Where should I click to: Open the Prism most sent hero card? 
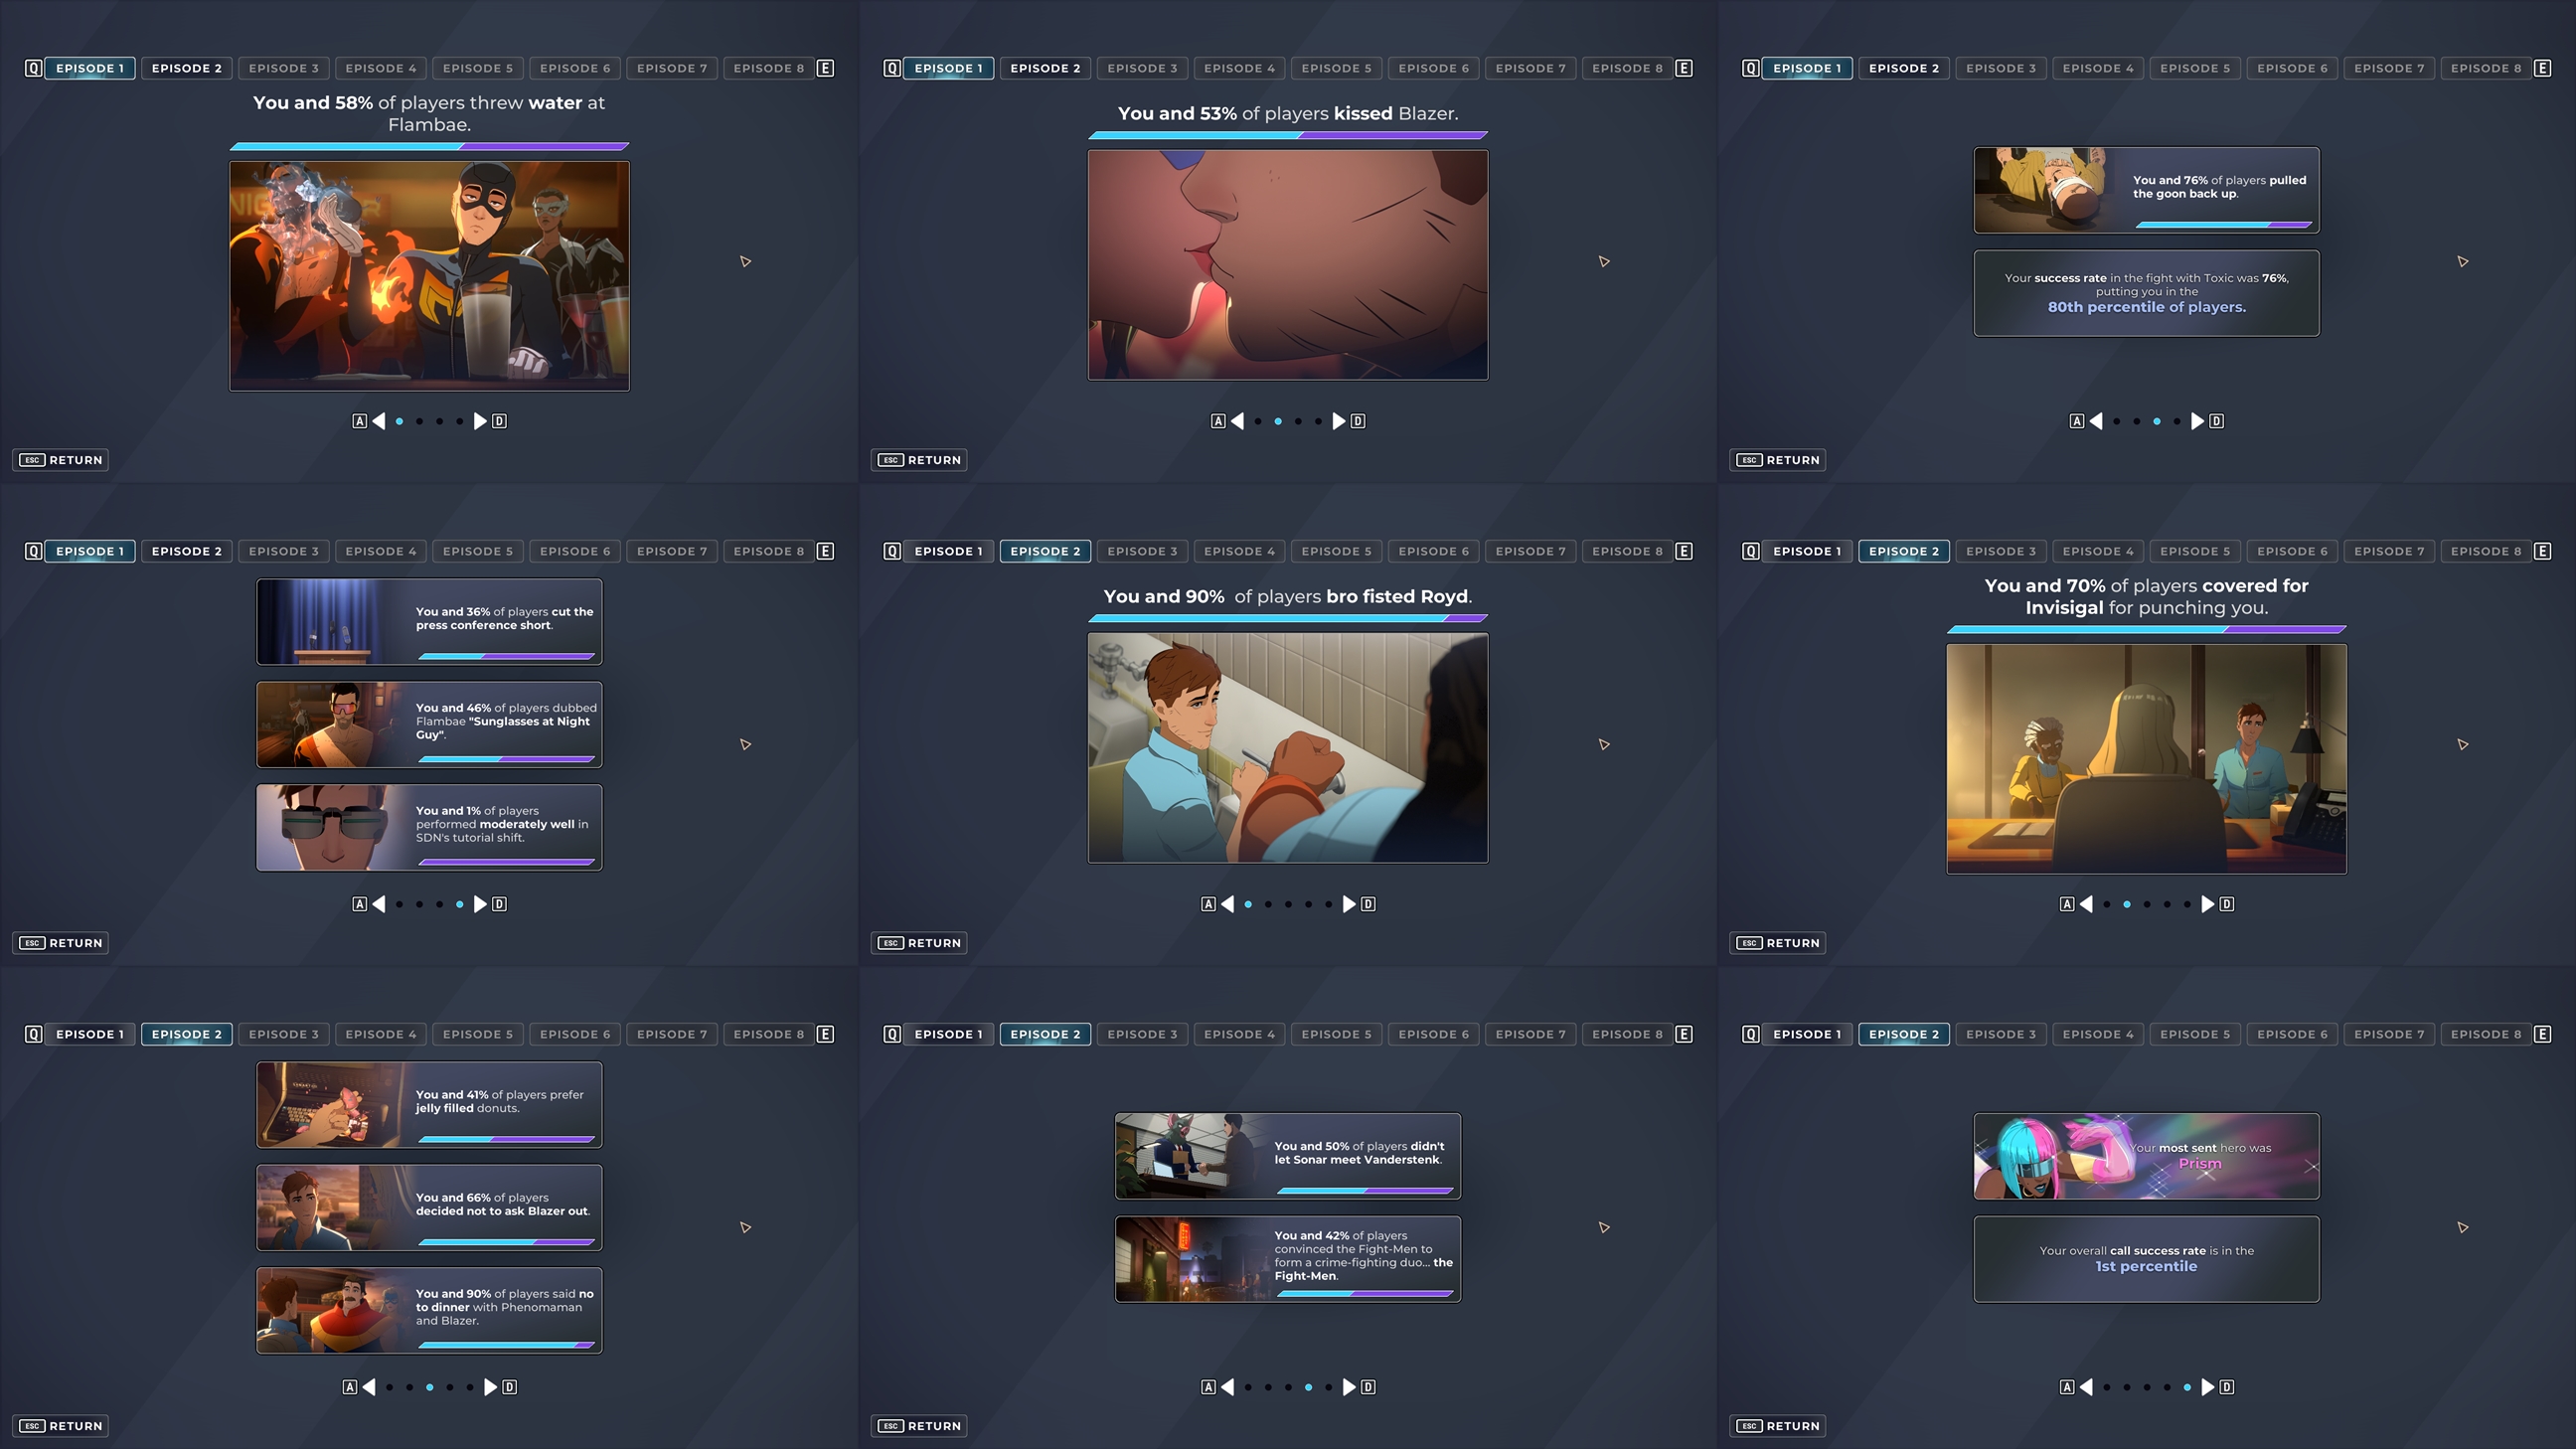pos(2146,1156)
